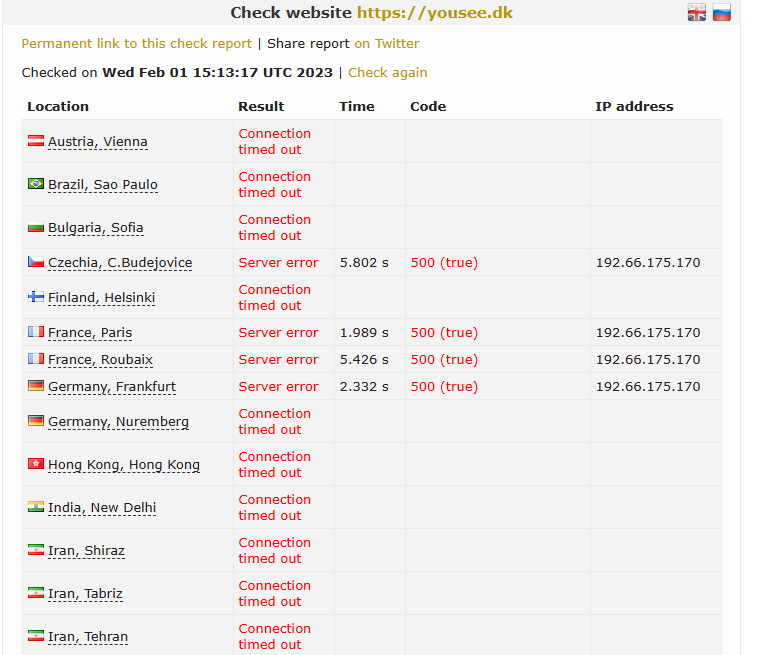Open Brazil, Sao Paulo location
The image size is (759, 655).
point(103,185)
